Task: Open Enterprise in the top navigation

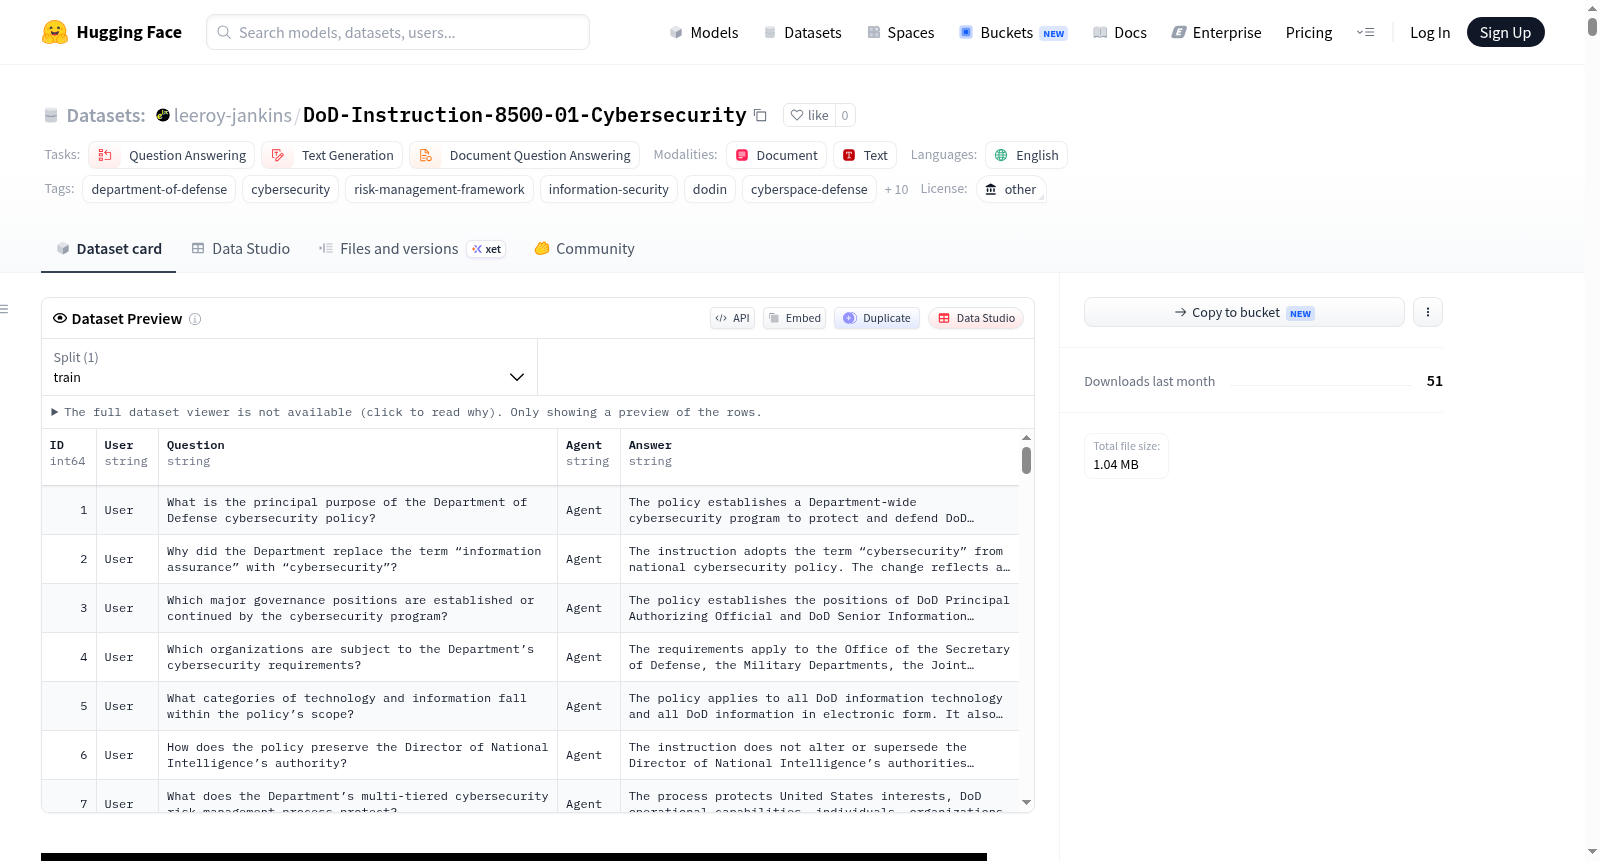Action: pos(1216,32)
